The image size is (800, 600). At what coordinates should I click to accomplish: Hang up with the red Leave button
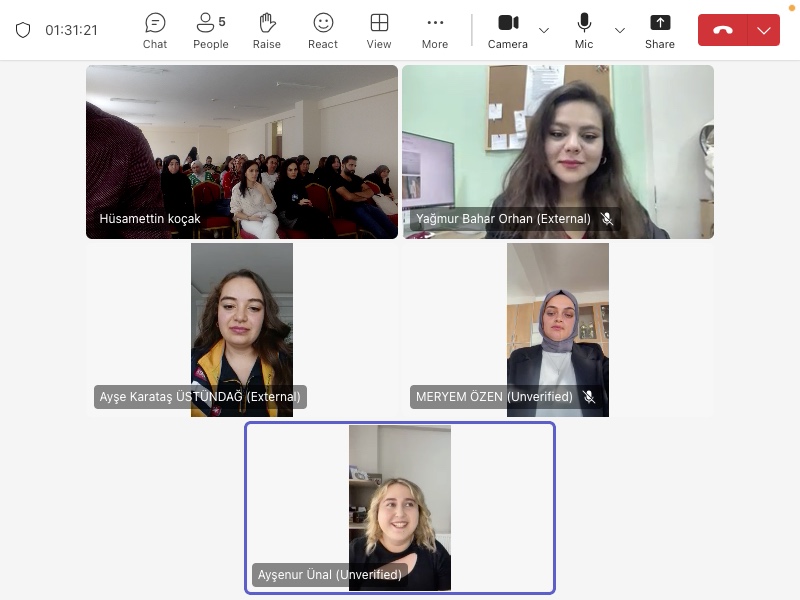point(723,30)
